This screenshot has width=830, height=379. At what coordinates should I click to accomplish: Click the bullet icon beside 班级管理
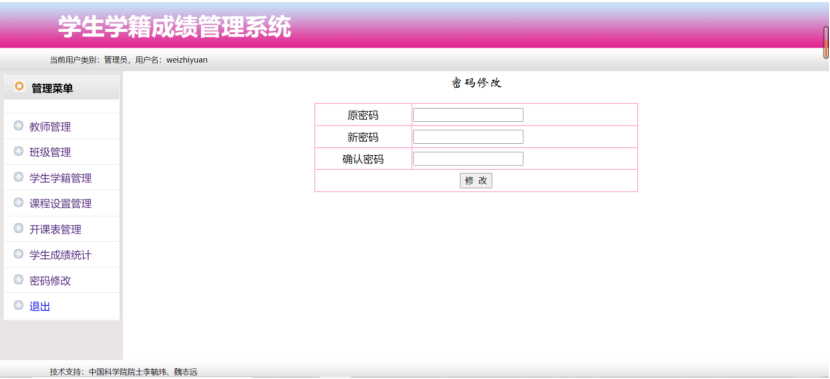(19, 151)
